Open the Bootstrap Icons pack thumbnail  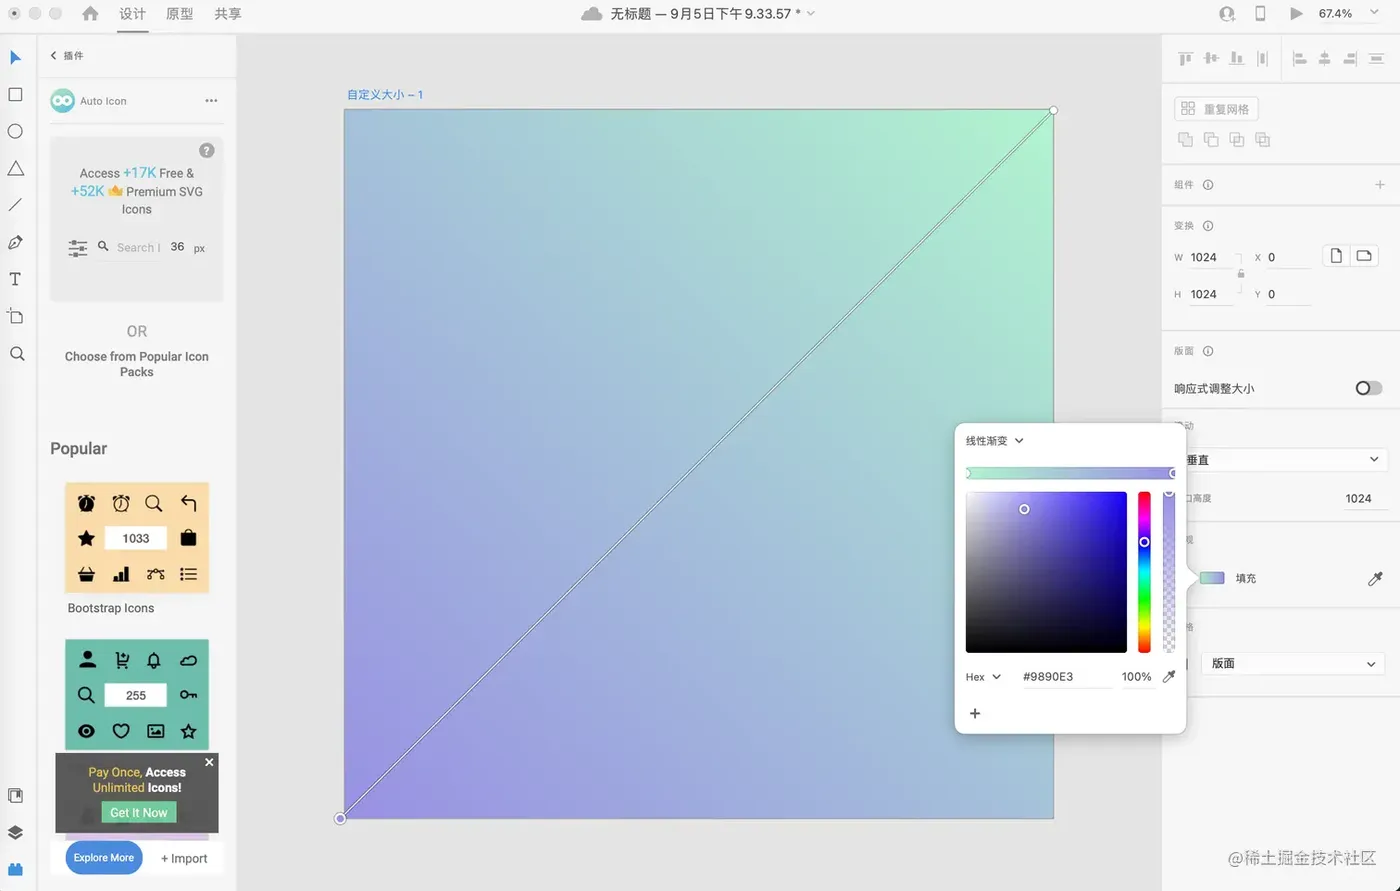(x=137, y=538)
